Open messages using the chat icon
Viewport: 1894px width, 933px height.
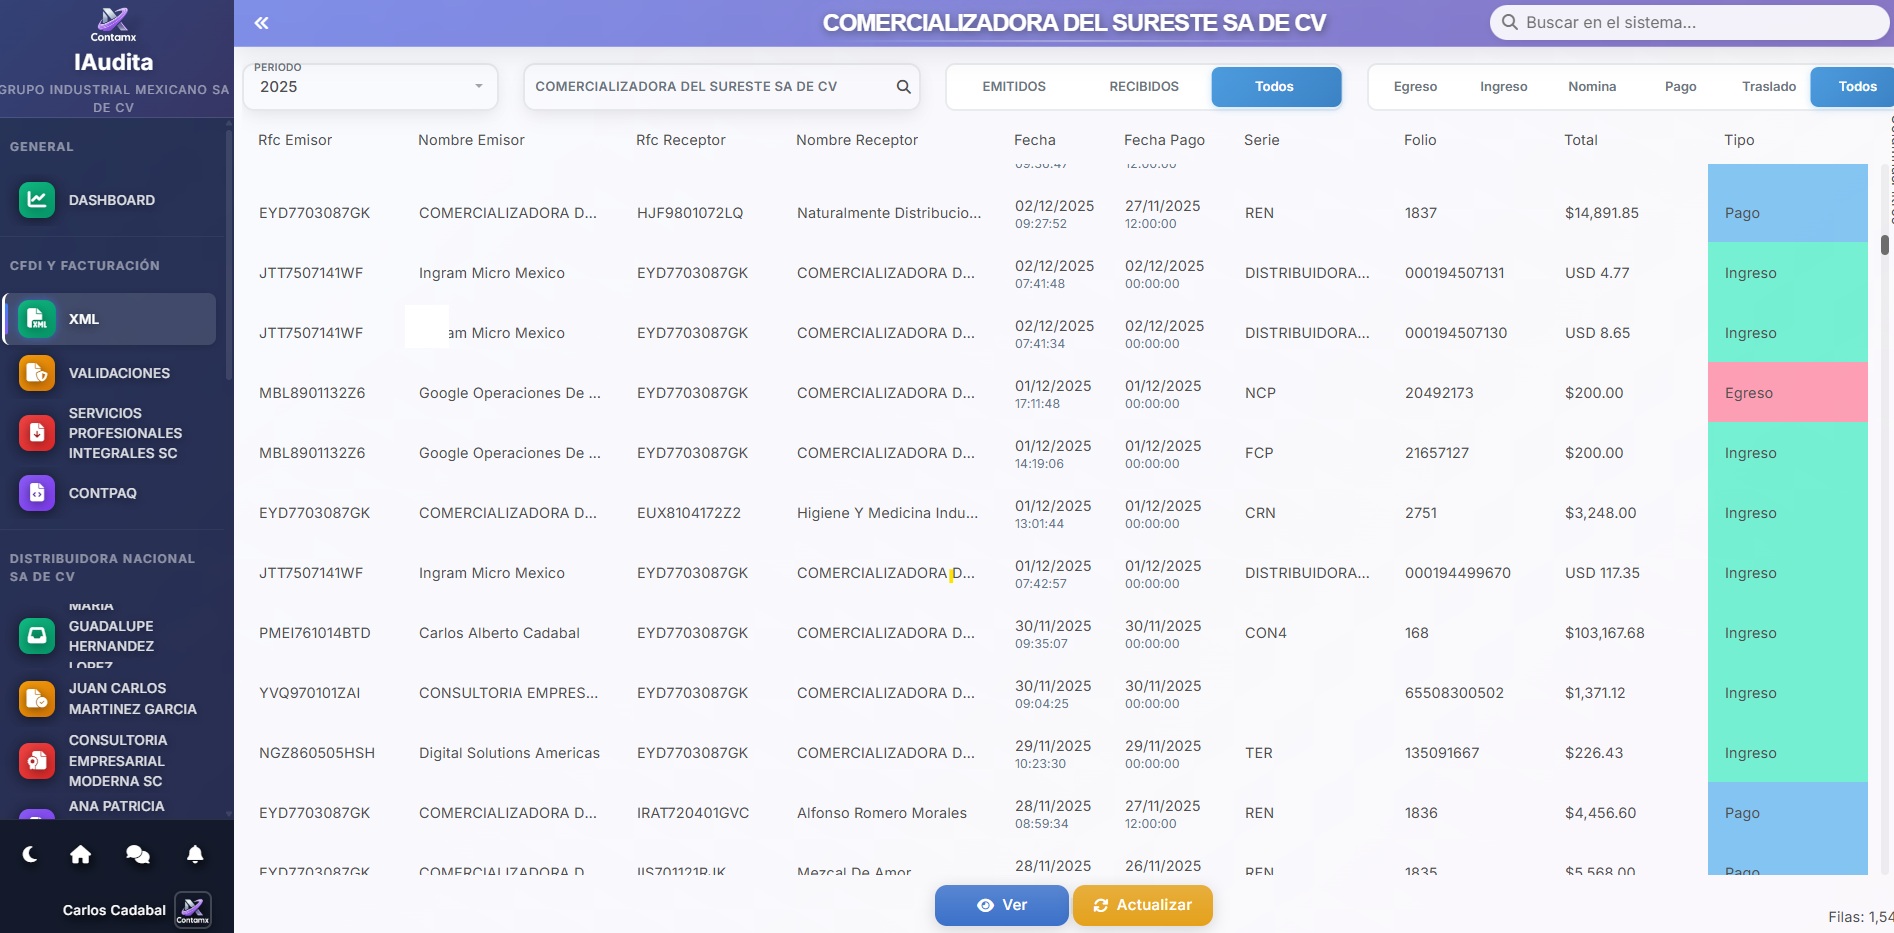click(138, 855)
